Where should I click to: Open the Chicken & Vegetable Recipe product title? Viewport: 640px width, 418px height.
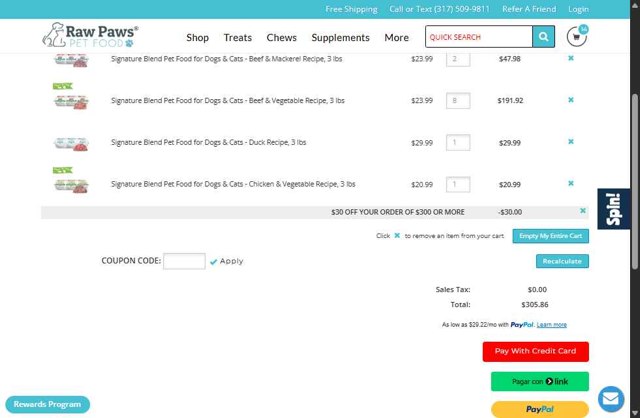click(233, 184)
